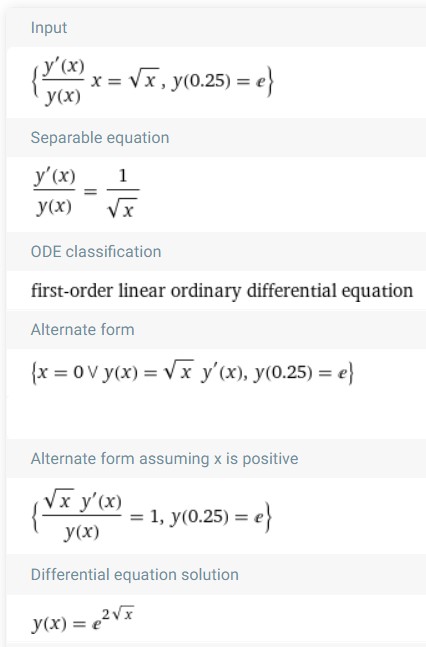Click the word "positive" in the heading
Image resolution: width=426 pixels, height=647 pixels.
[270, 459]
